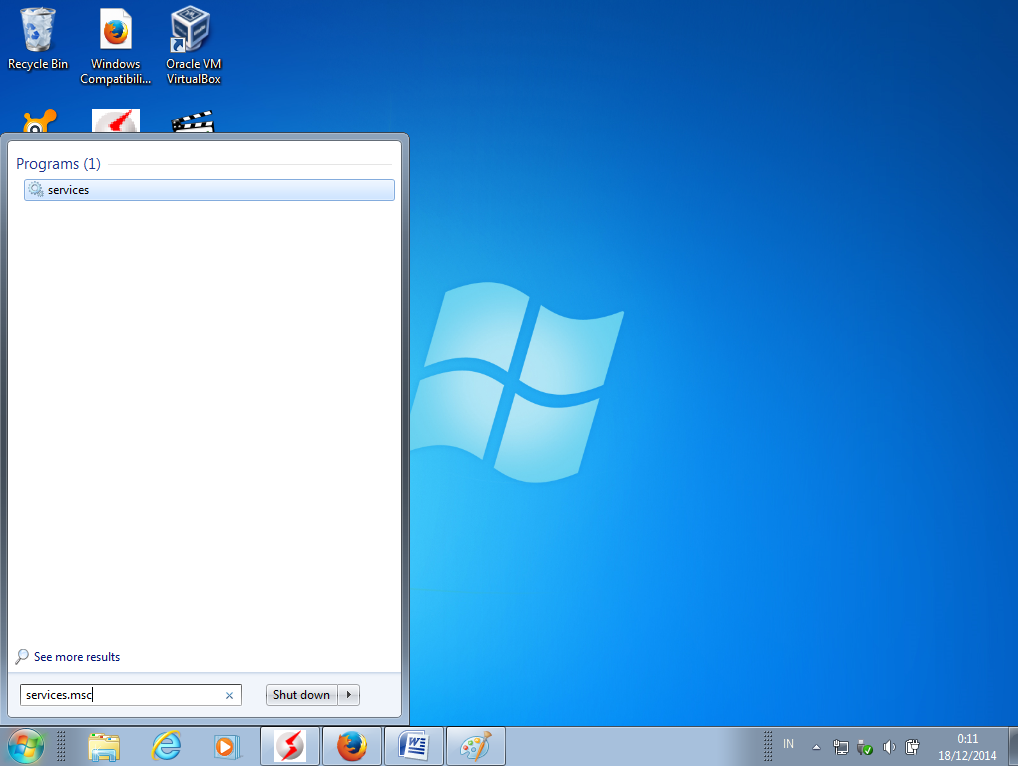Open See more results link
This screenshot has height=766, width=1018.
(76, 657)
